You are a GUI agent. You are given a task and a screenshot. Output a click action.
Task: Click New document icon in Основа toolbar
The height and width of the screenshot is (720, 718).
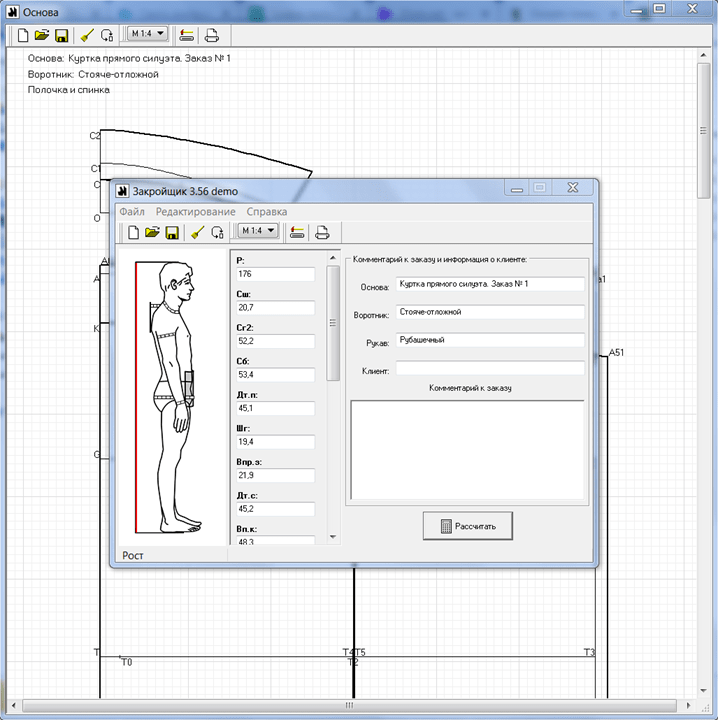pyautogui.click(x=22, y=35)
